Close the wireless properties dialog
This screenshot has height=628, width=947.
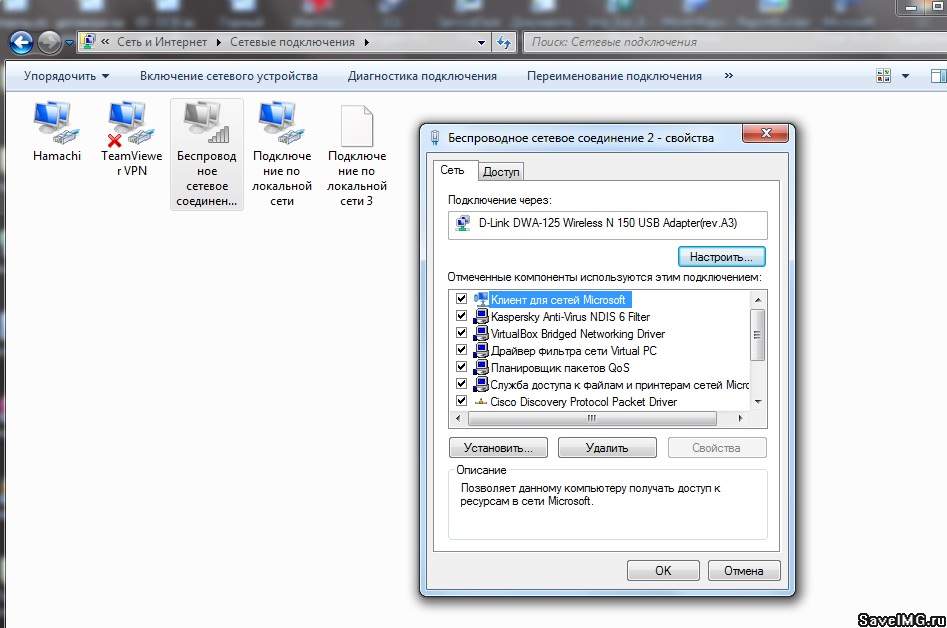pos(765,133)
